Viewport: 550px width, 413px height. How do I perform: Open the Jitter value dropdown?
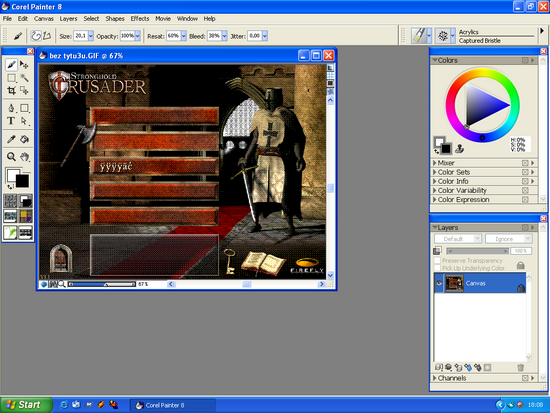point(265,36)
